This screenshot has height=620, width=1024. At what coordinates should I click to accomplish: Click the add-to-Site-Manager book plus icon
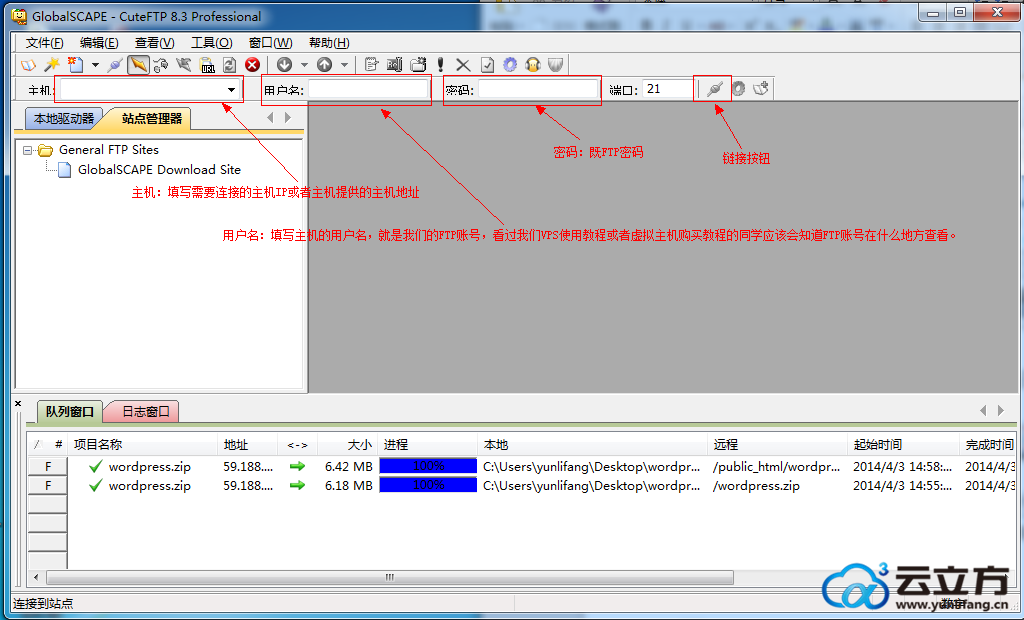[761, 89]
